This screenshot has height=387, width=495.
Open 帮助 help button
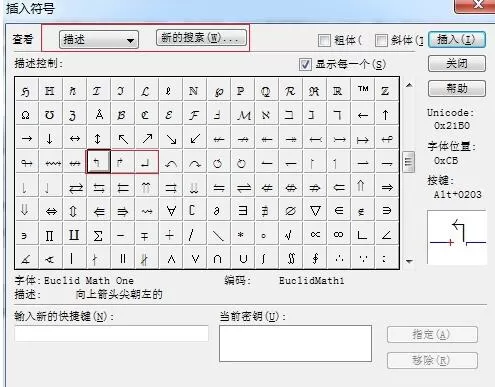click(x=457, y=88)
